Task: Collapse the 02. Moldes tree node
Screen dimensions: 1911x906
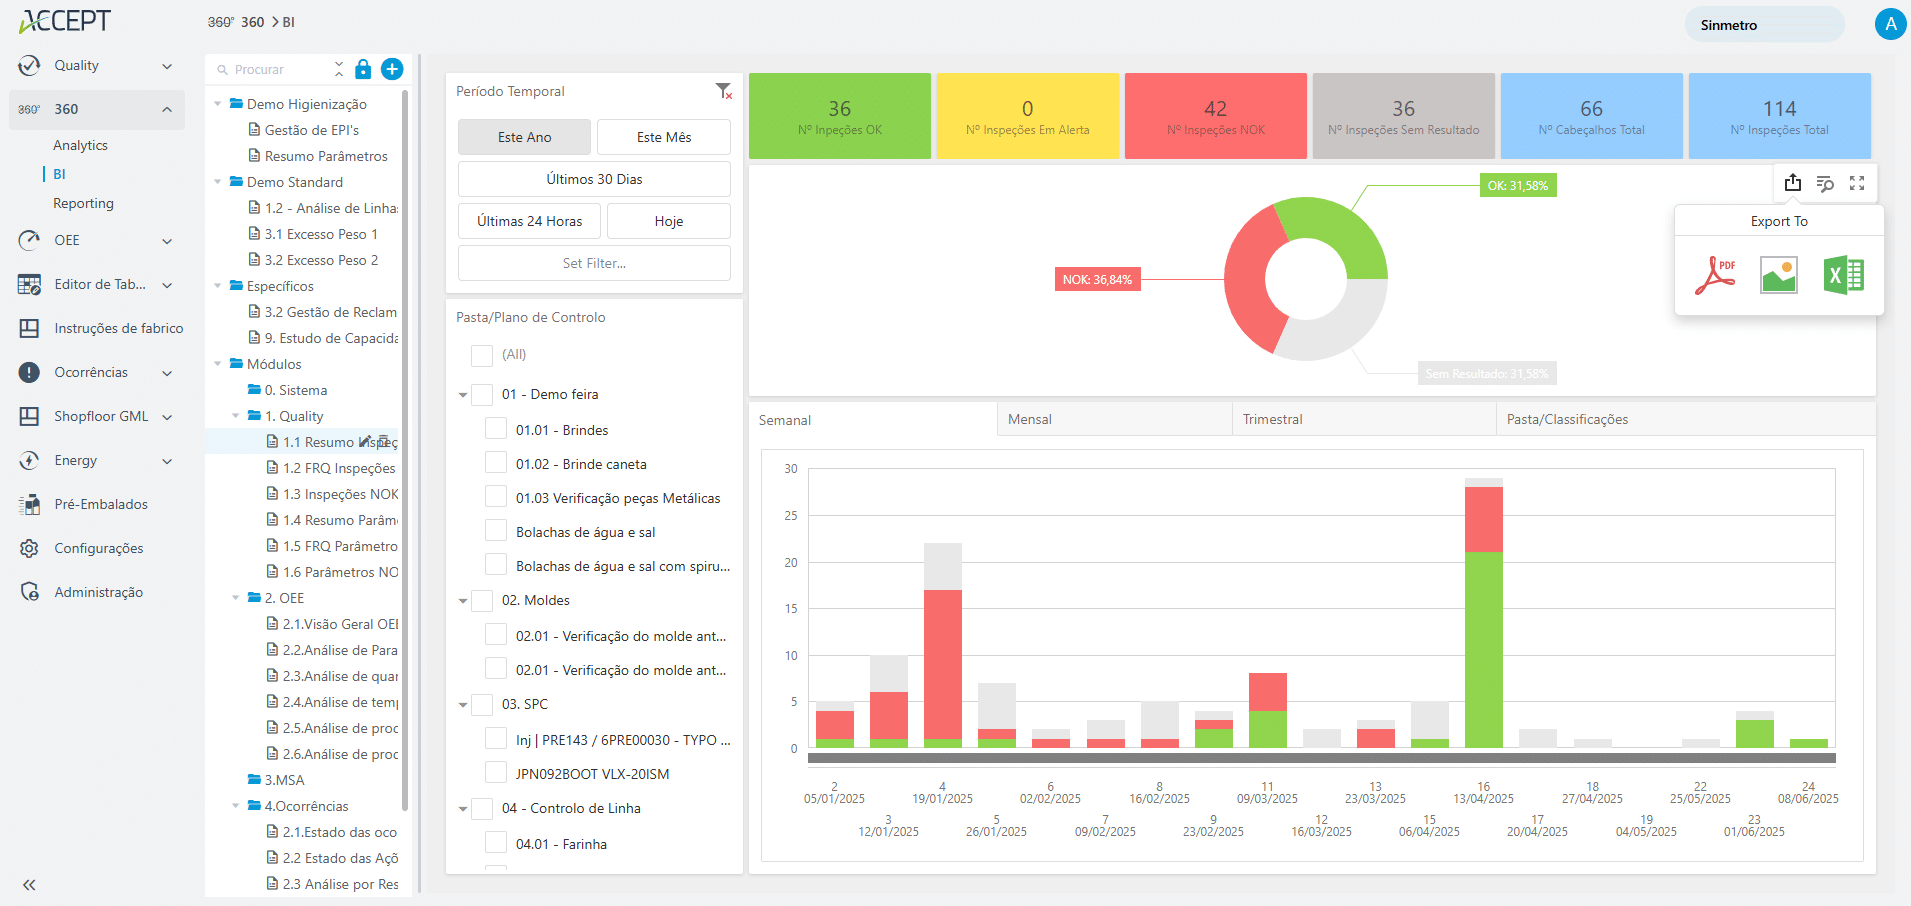Action: tap(463, 600)
